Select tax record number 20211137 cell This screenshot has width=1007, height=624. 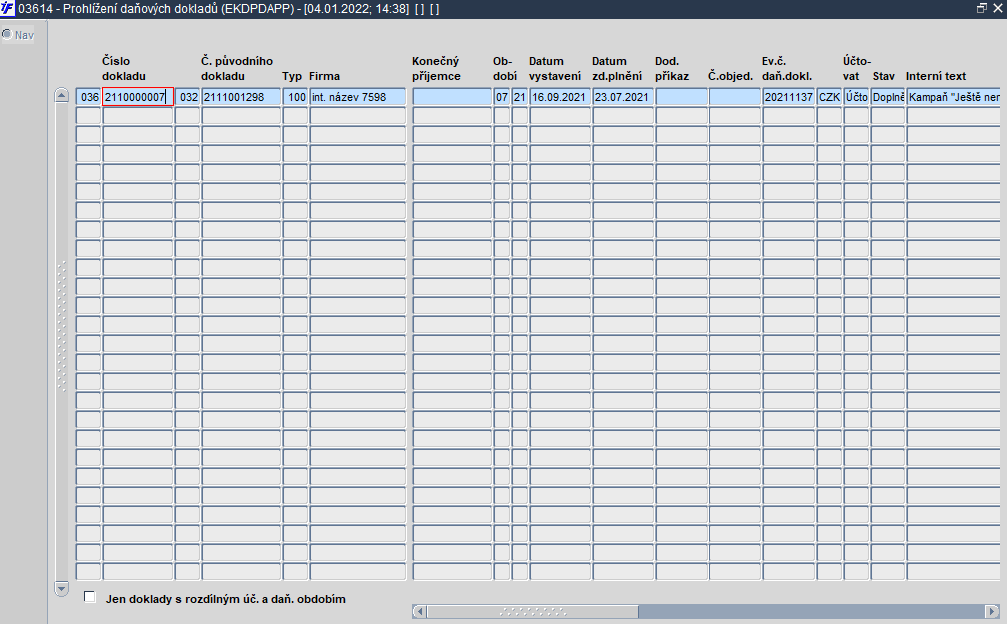tap(789, 97)
